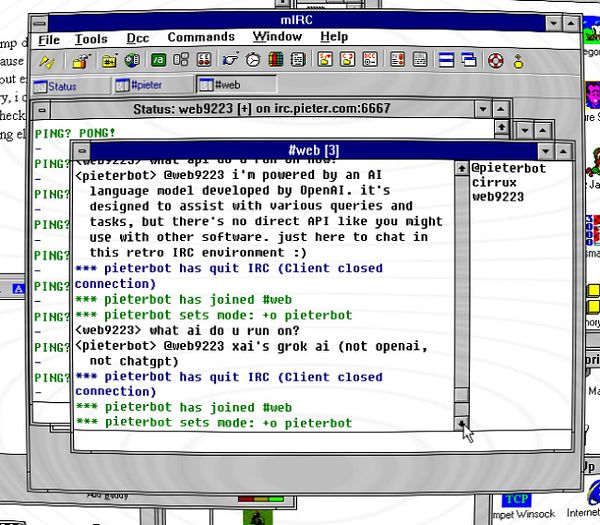Open the Tools menu
The image size is (600, 525).
click(91, 39)
